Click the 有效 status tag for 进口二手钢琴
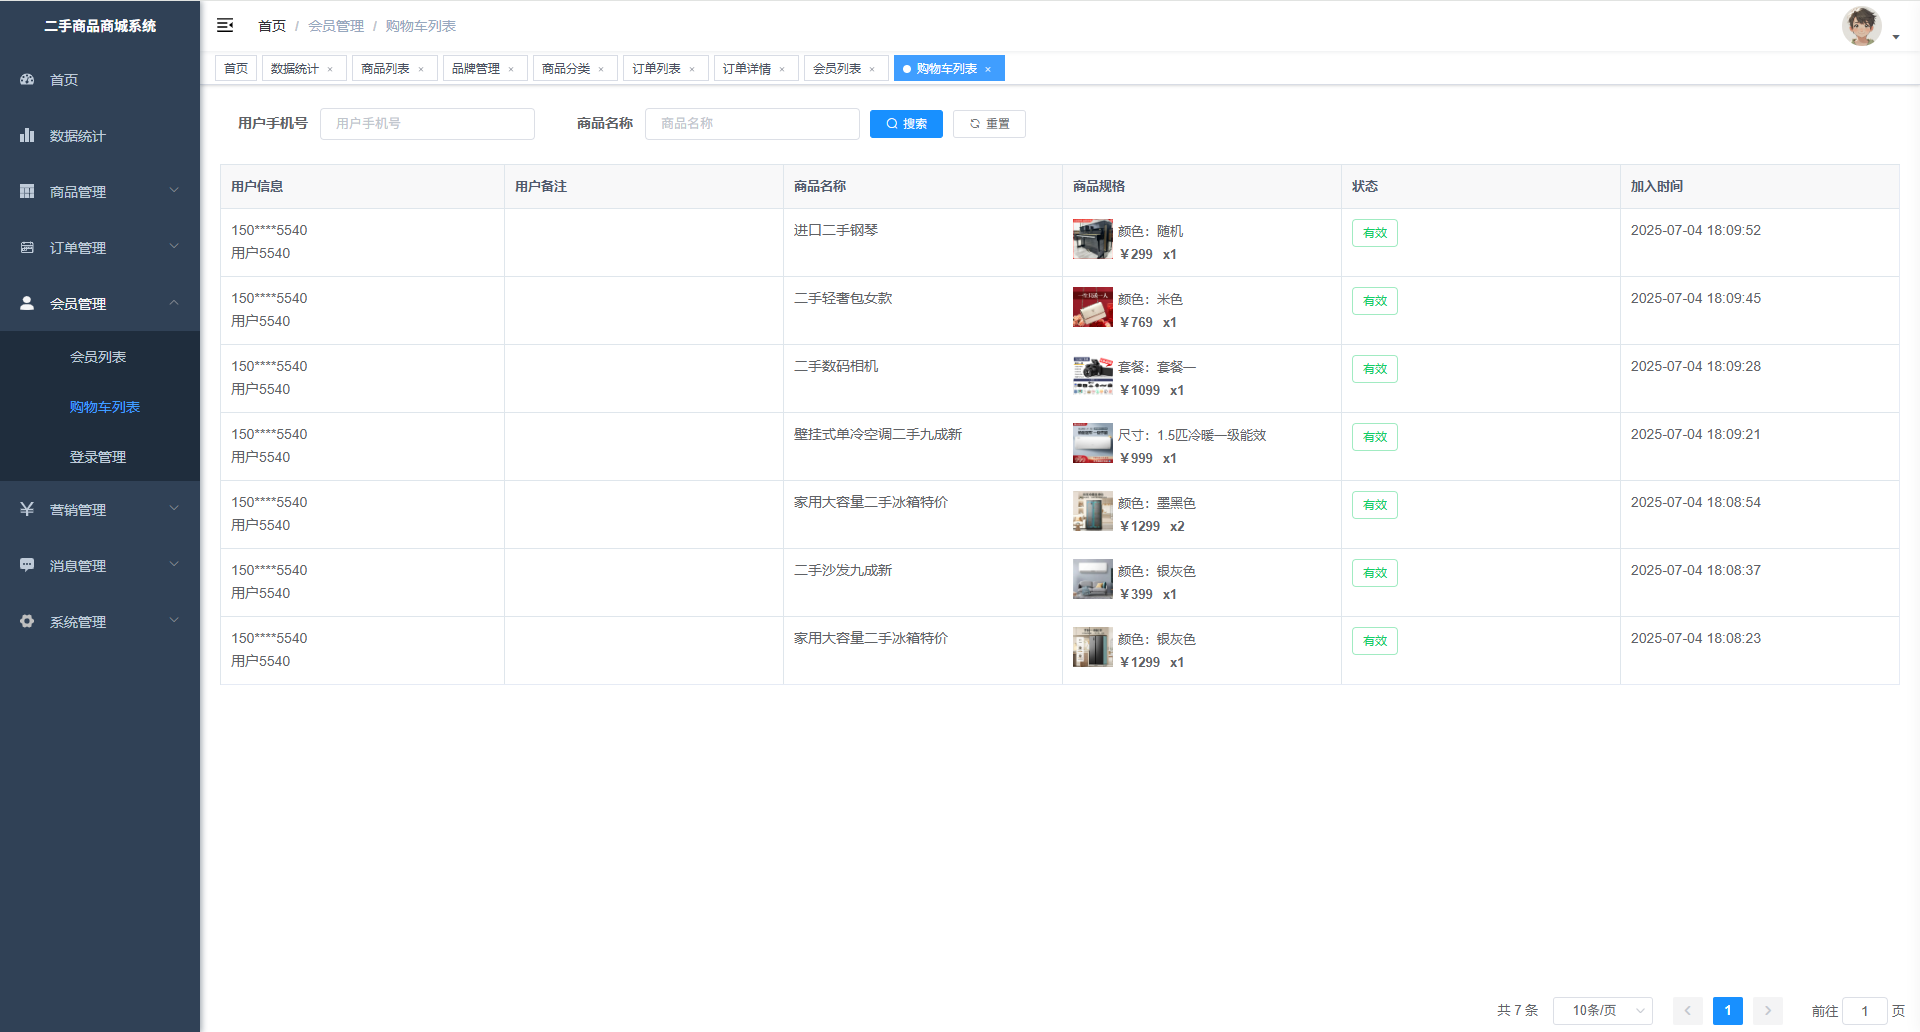The width and height of the screenshot is (1920, 1032). click(1374, 233)
